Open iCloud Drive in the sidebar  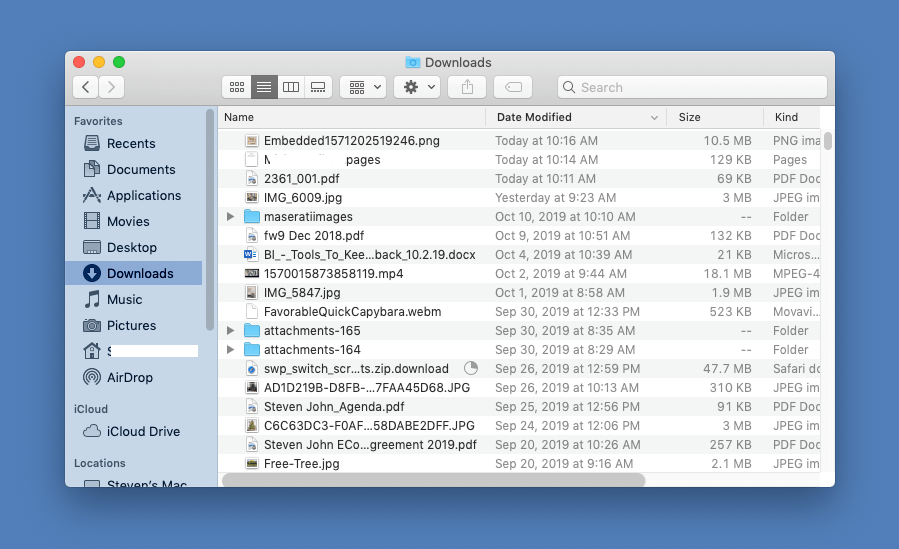click(133, 431)
